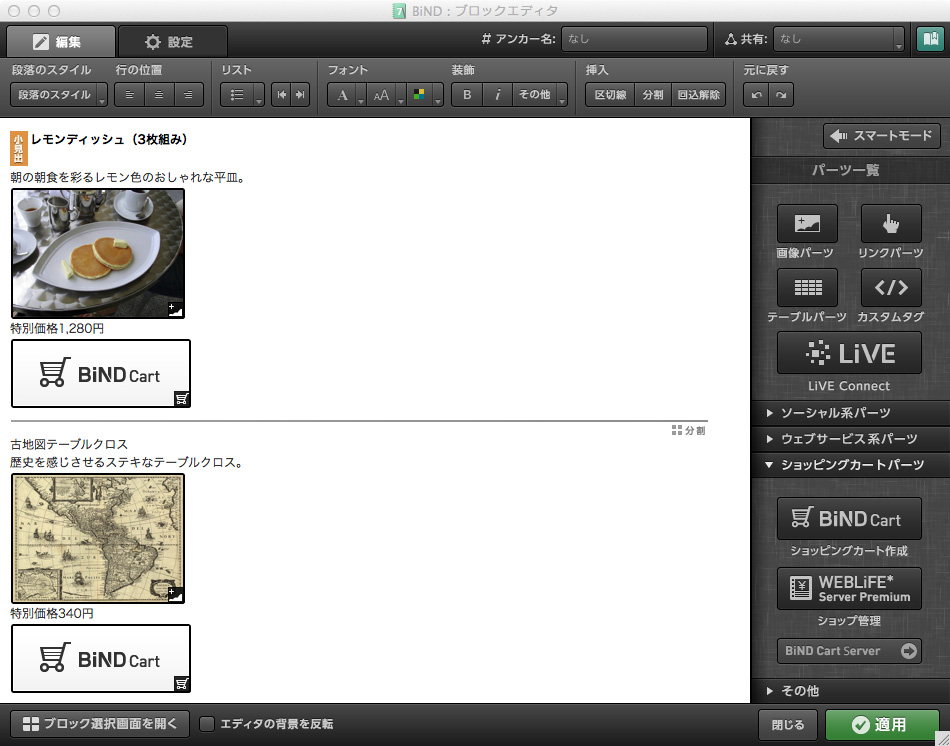Apply italic with the i button
The width and height of the screenshot is (950, 746).
coord(497,95)
